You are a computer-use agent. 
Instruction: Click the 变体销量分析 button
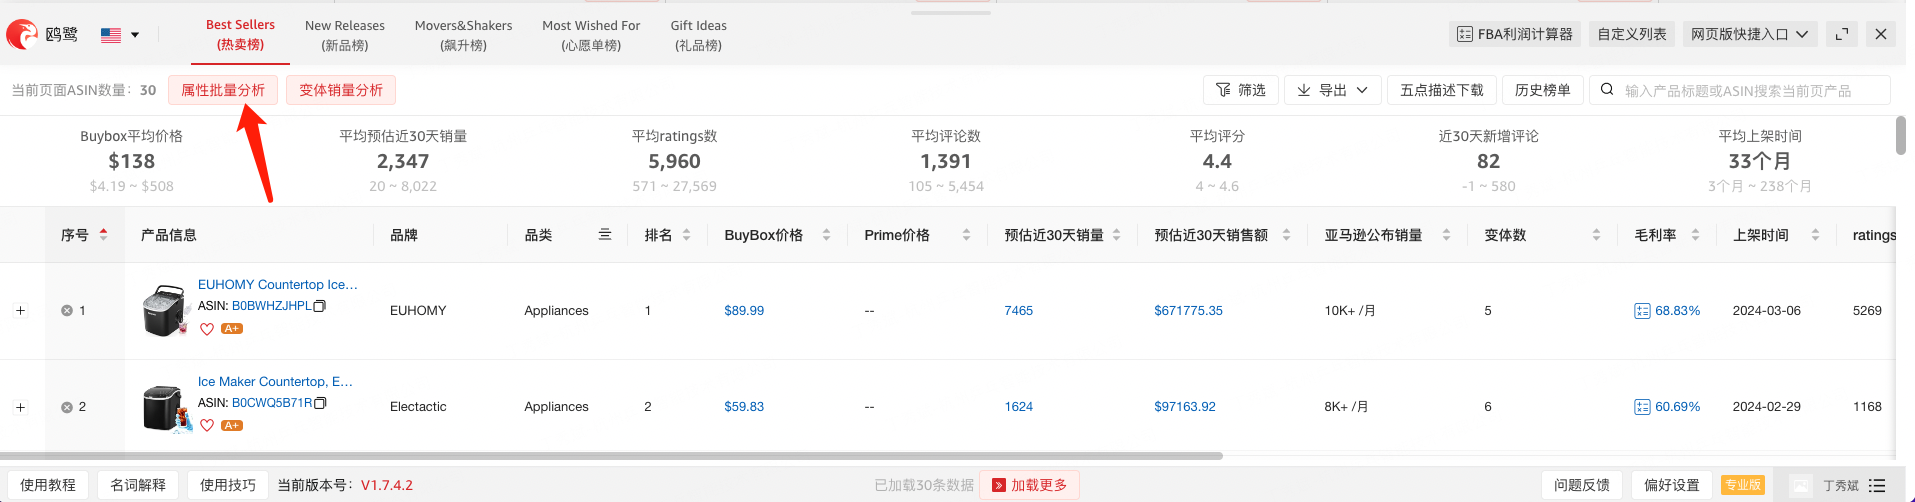pos(341,90)
